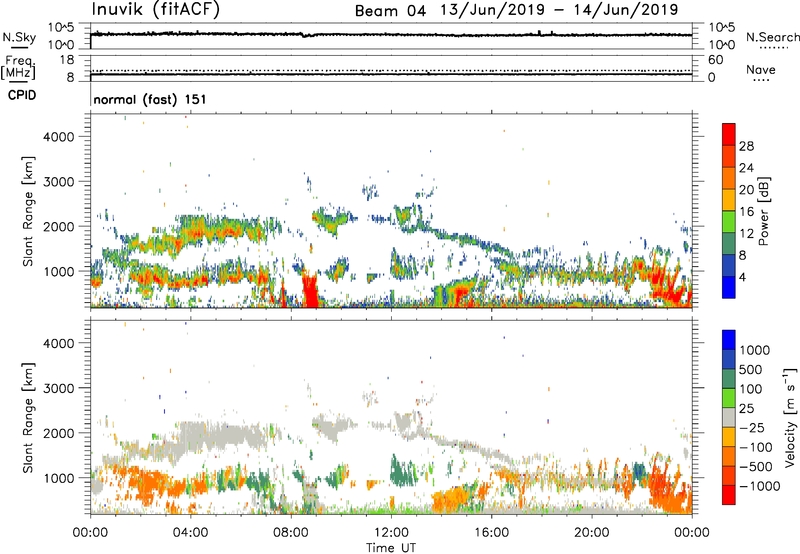
Task: Click the gray segment of Velocity color bar
Action: coord(729,418)
